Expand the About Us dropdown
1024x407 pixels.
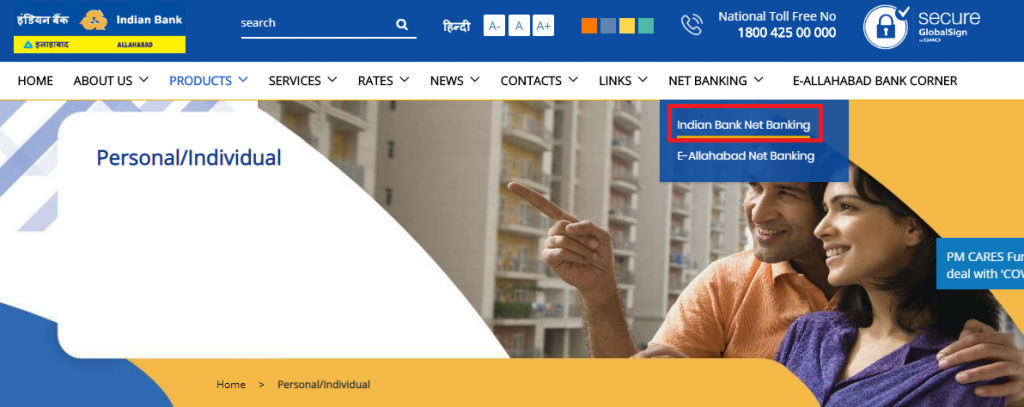pyautogui.click(x=111, y=80)
